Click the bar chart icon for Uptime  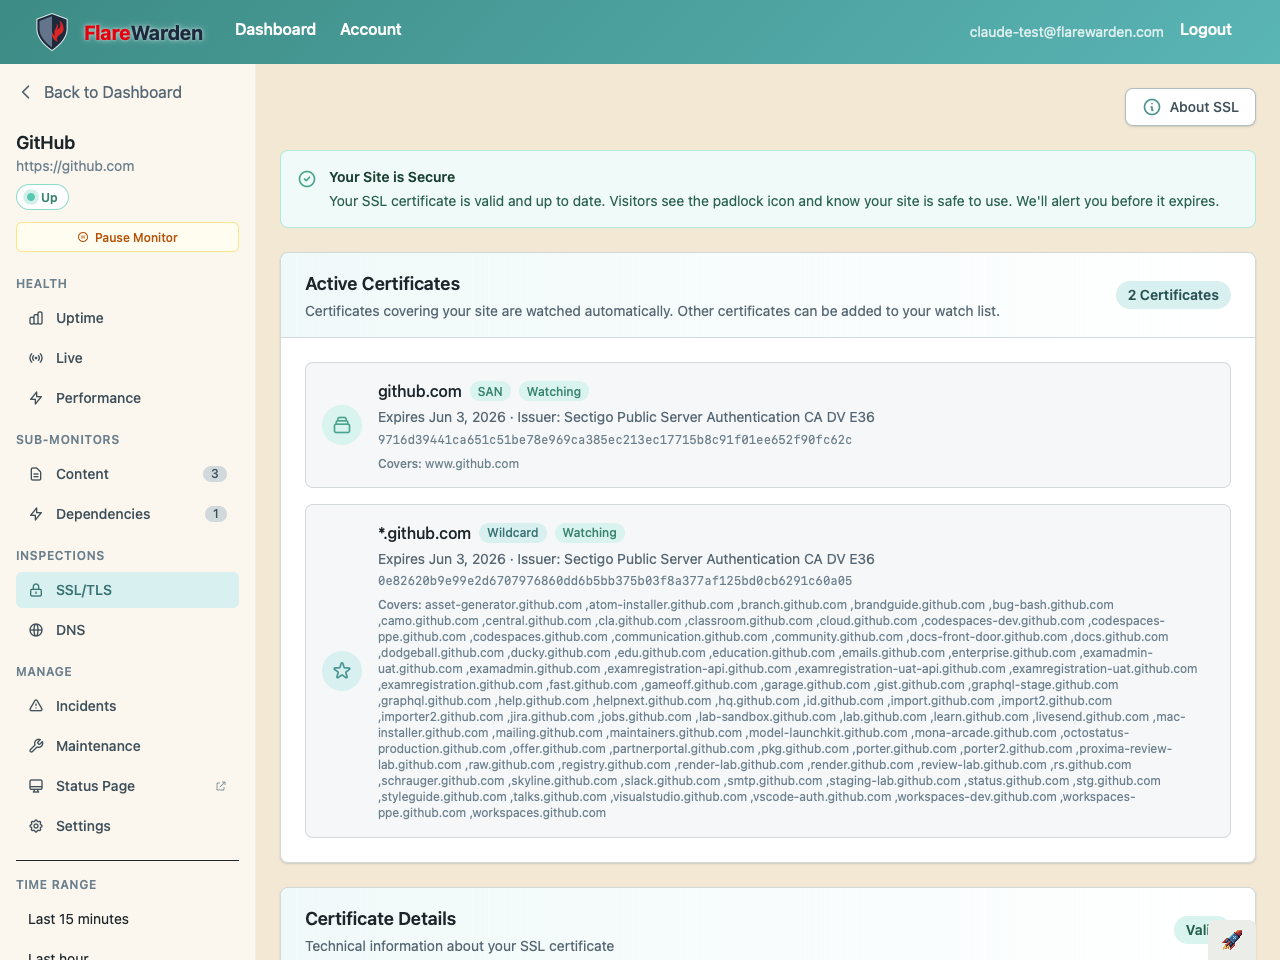36,318
